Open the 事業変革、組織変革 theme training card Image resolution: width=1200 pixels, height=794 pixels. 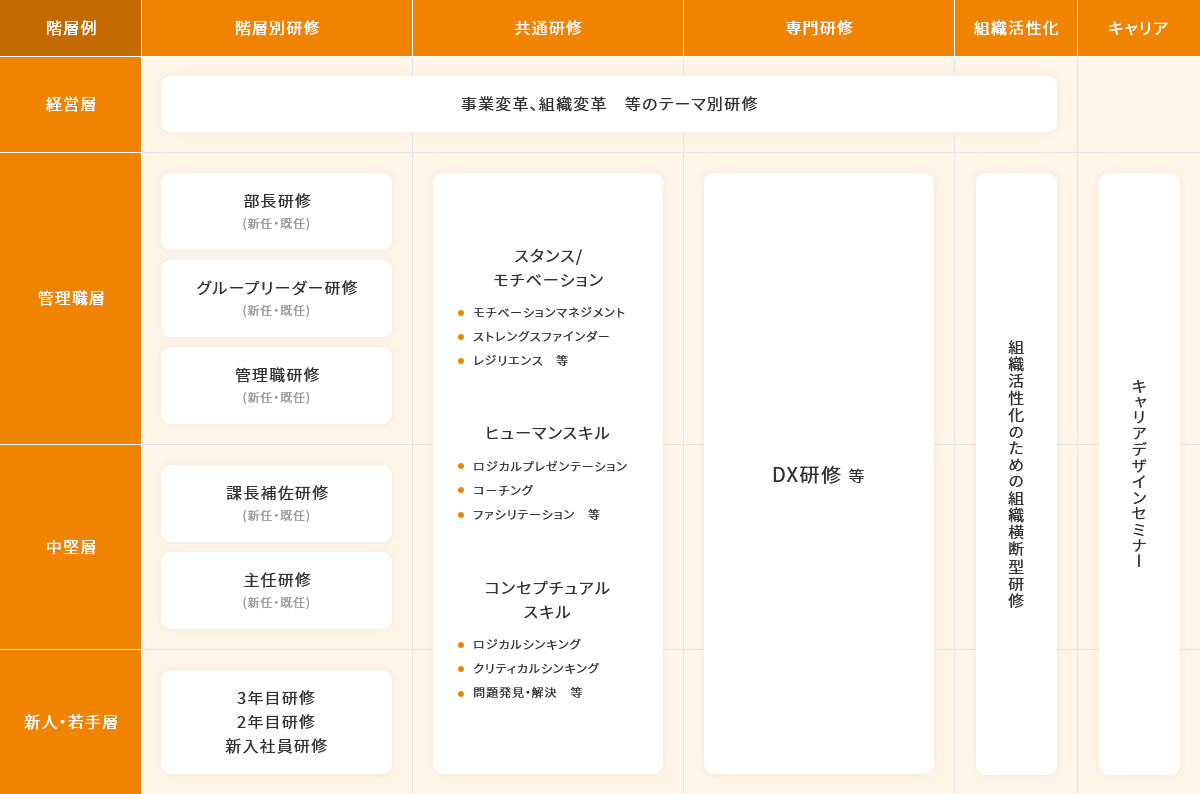click(609, 104)
